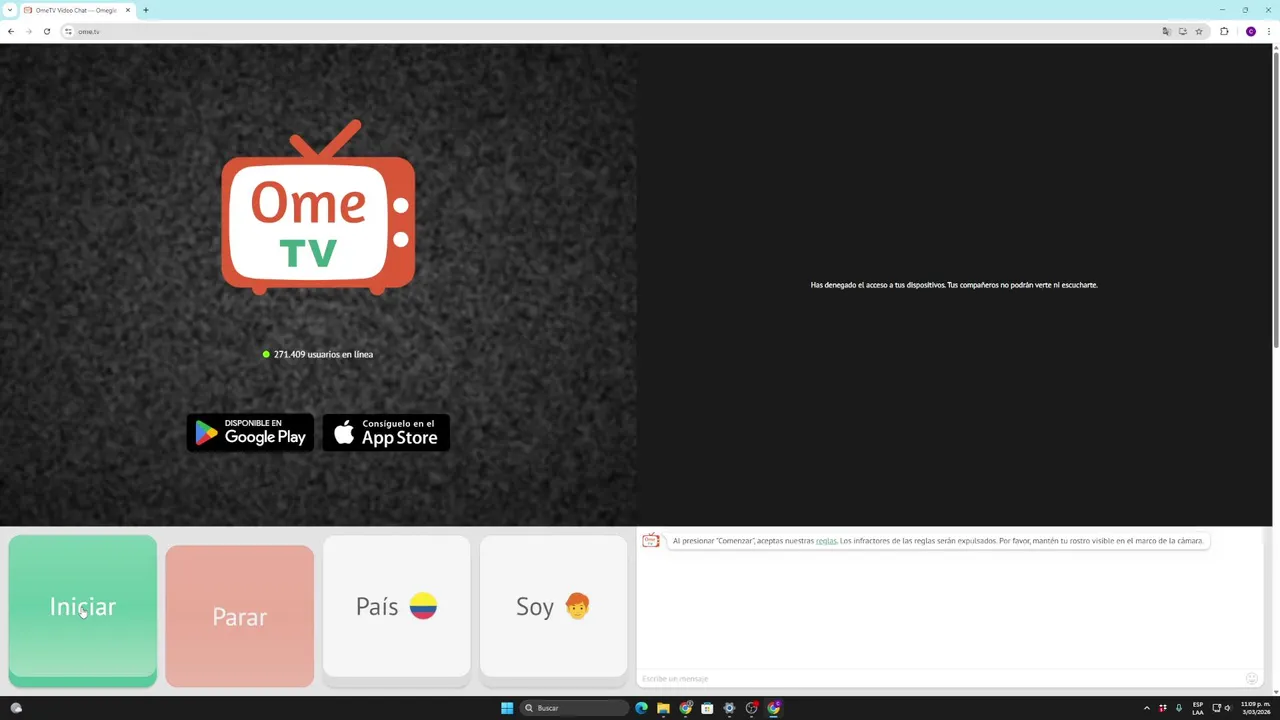Click the ESP LAA language indicator

tap(1198, 708)
